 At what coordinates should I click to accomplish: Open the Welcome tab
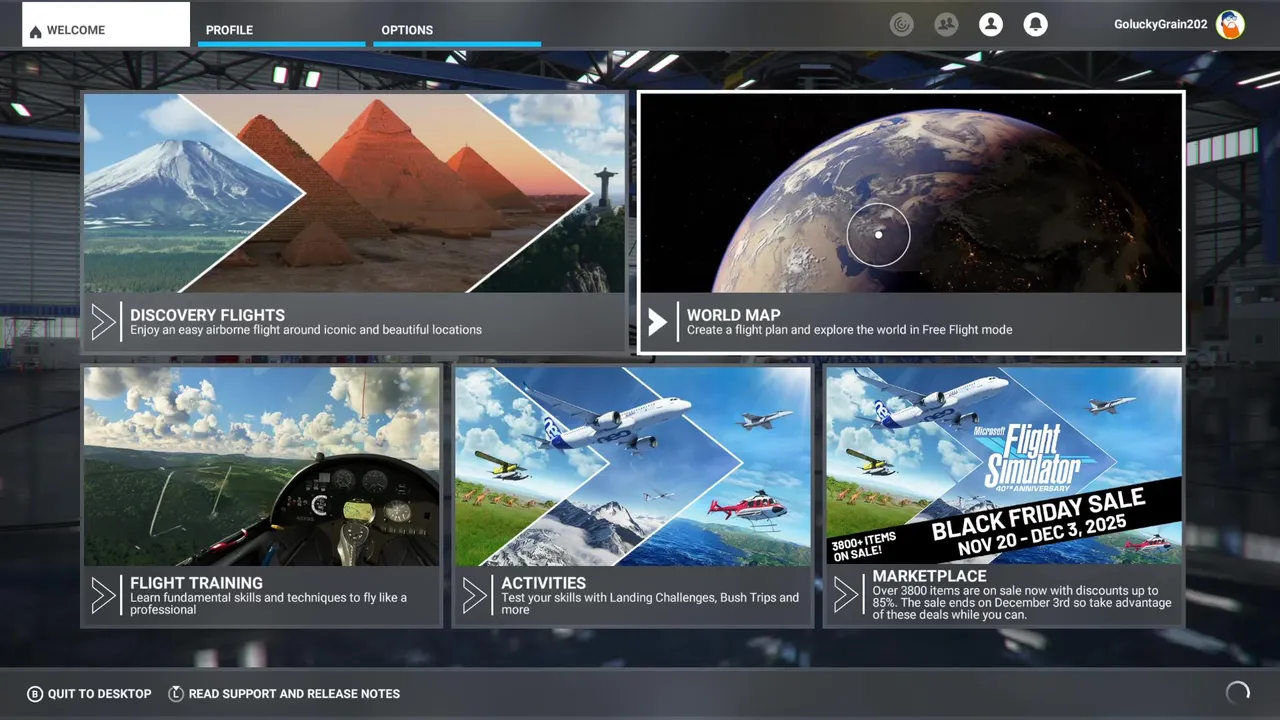pyautogui.click(x=106, y=25)
